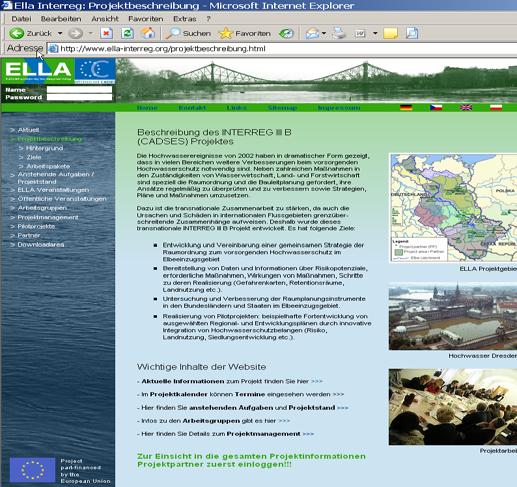Open the ? help menu
The image size is (517, 487).
(208, 19)
